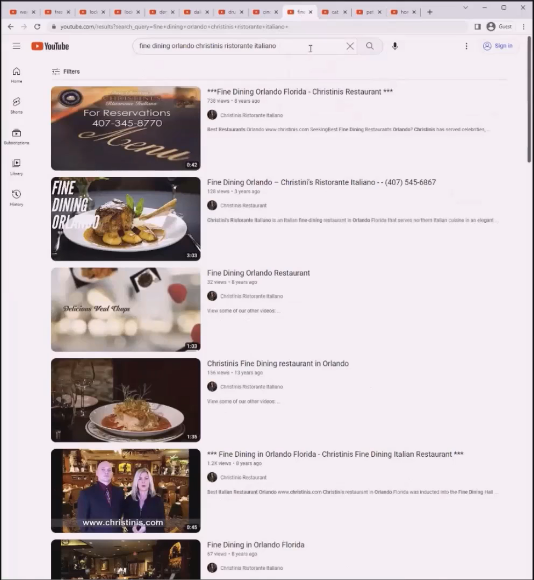Open Subscriptions in the sidebar
Image resolution: width=534 pixels, height=580 pixels.
pos(16,136)
